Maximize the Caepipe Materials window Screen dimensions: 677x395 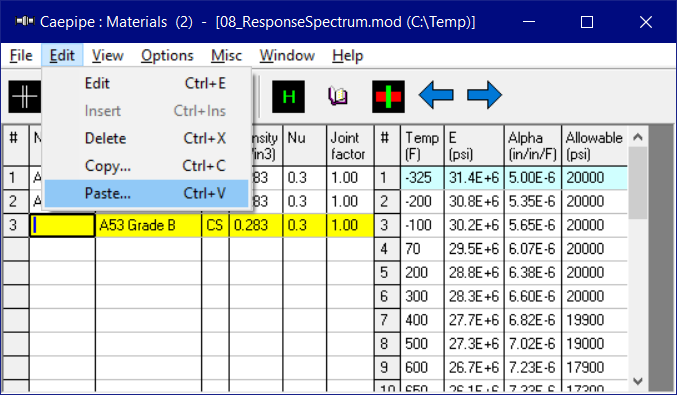pyautogui.click(x=587, y=22)
